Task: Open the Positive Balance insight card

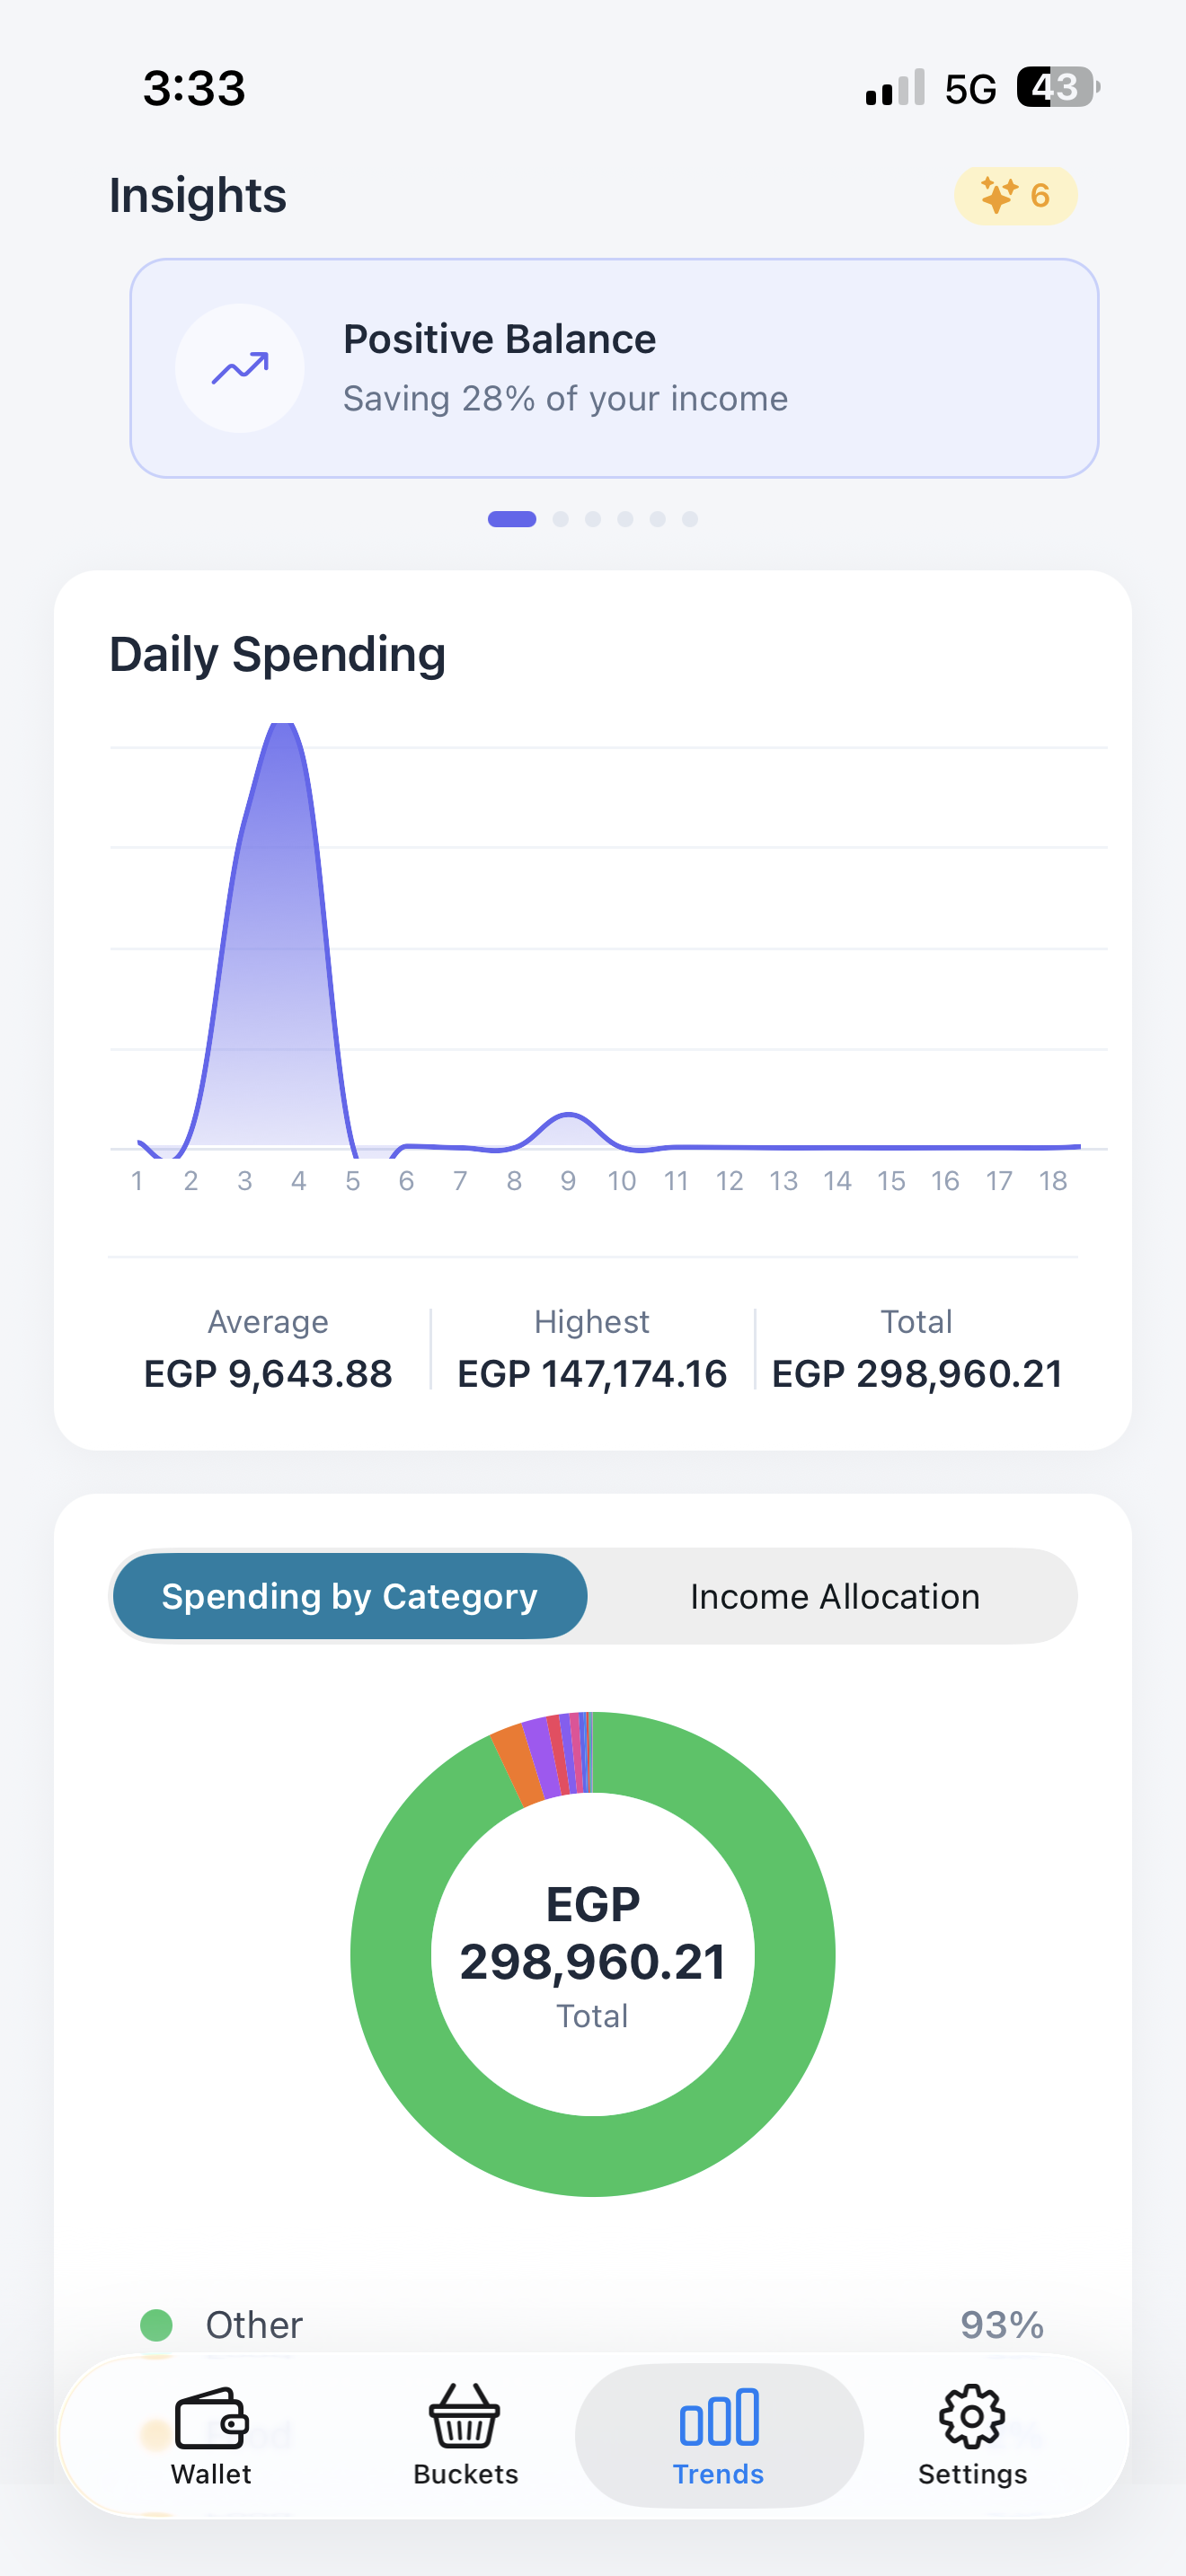Action: pos(614,368)
